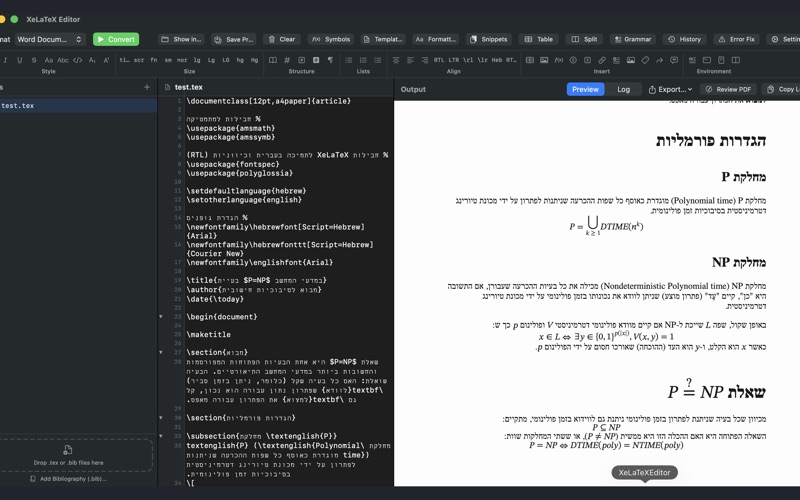Screen dimensions: 800x500
Task: Click Review PDF button
Action: pyautogui.click(x=728, y=89)
